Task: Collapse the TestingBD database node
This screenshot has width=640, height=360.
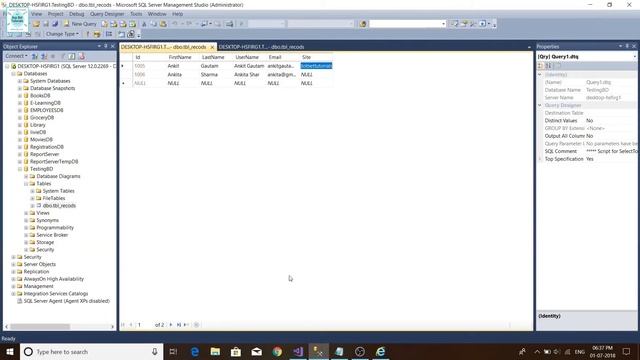Action: point(20,169)
